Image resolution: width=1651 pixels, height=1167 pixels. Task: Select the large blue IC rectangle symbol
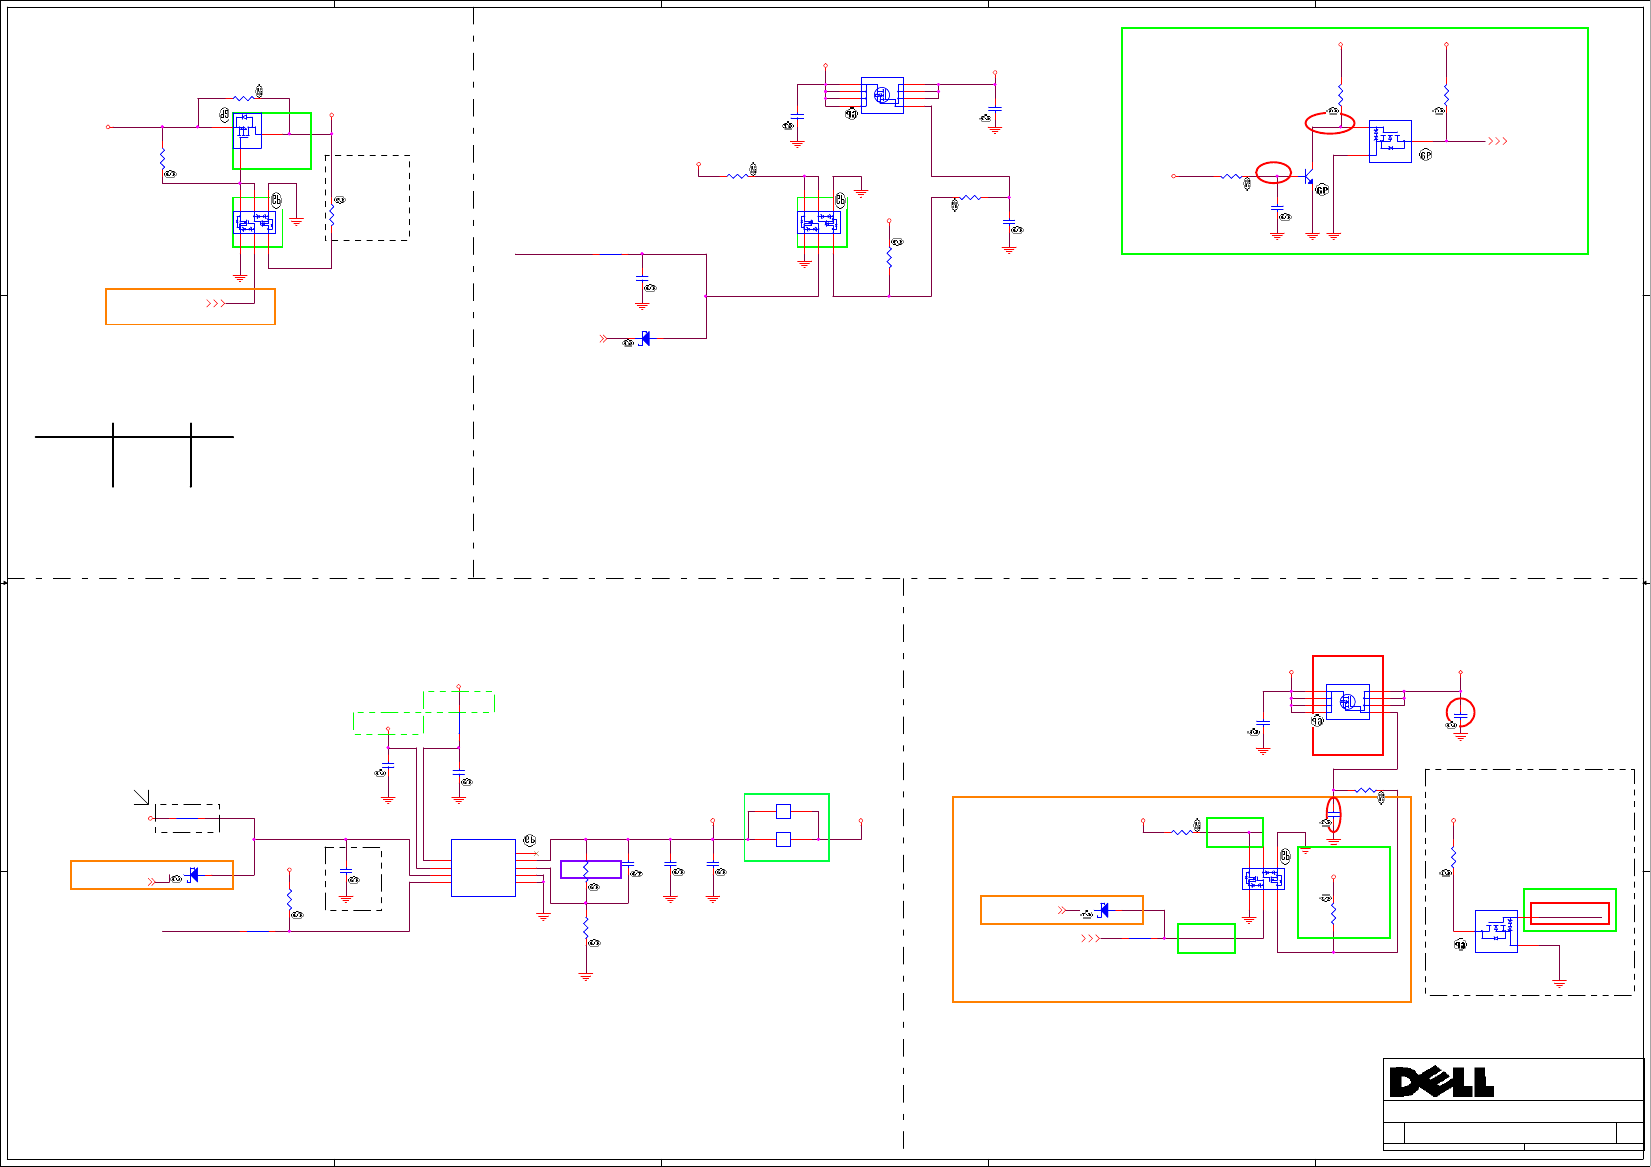(x=483, y=868)
